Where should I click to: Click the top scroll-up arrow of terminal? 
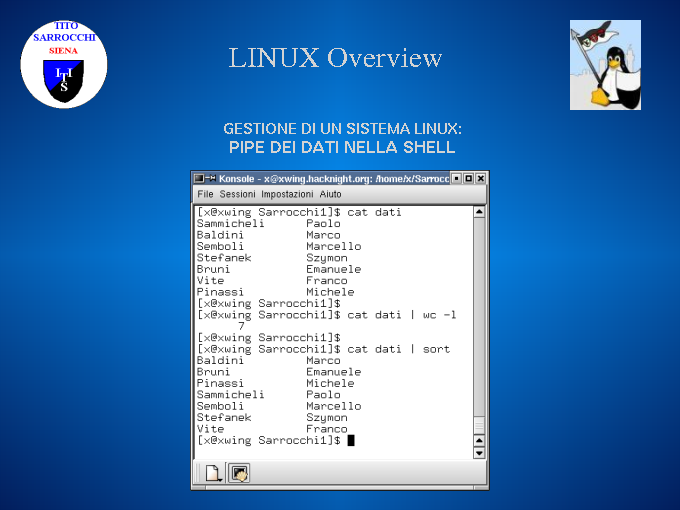click(x=479, y=212)
